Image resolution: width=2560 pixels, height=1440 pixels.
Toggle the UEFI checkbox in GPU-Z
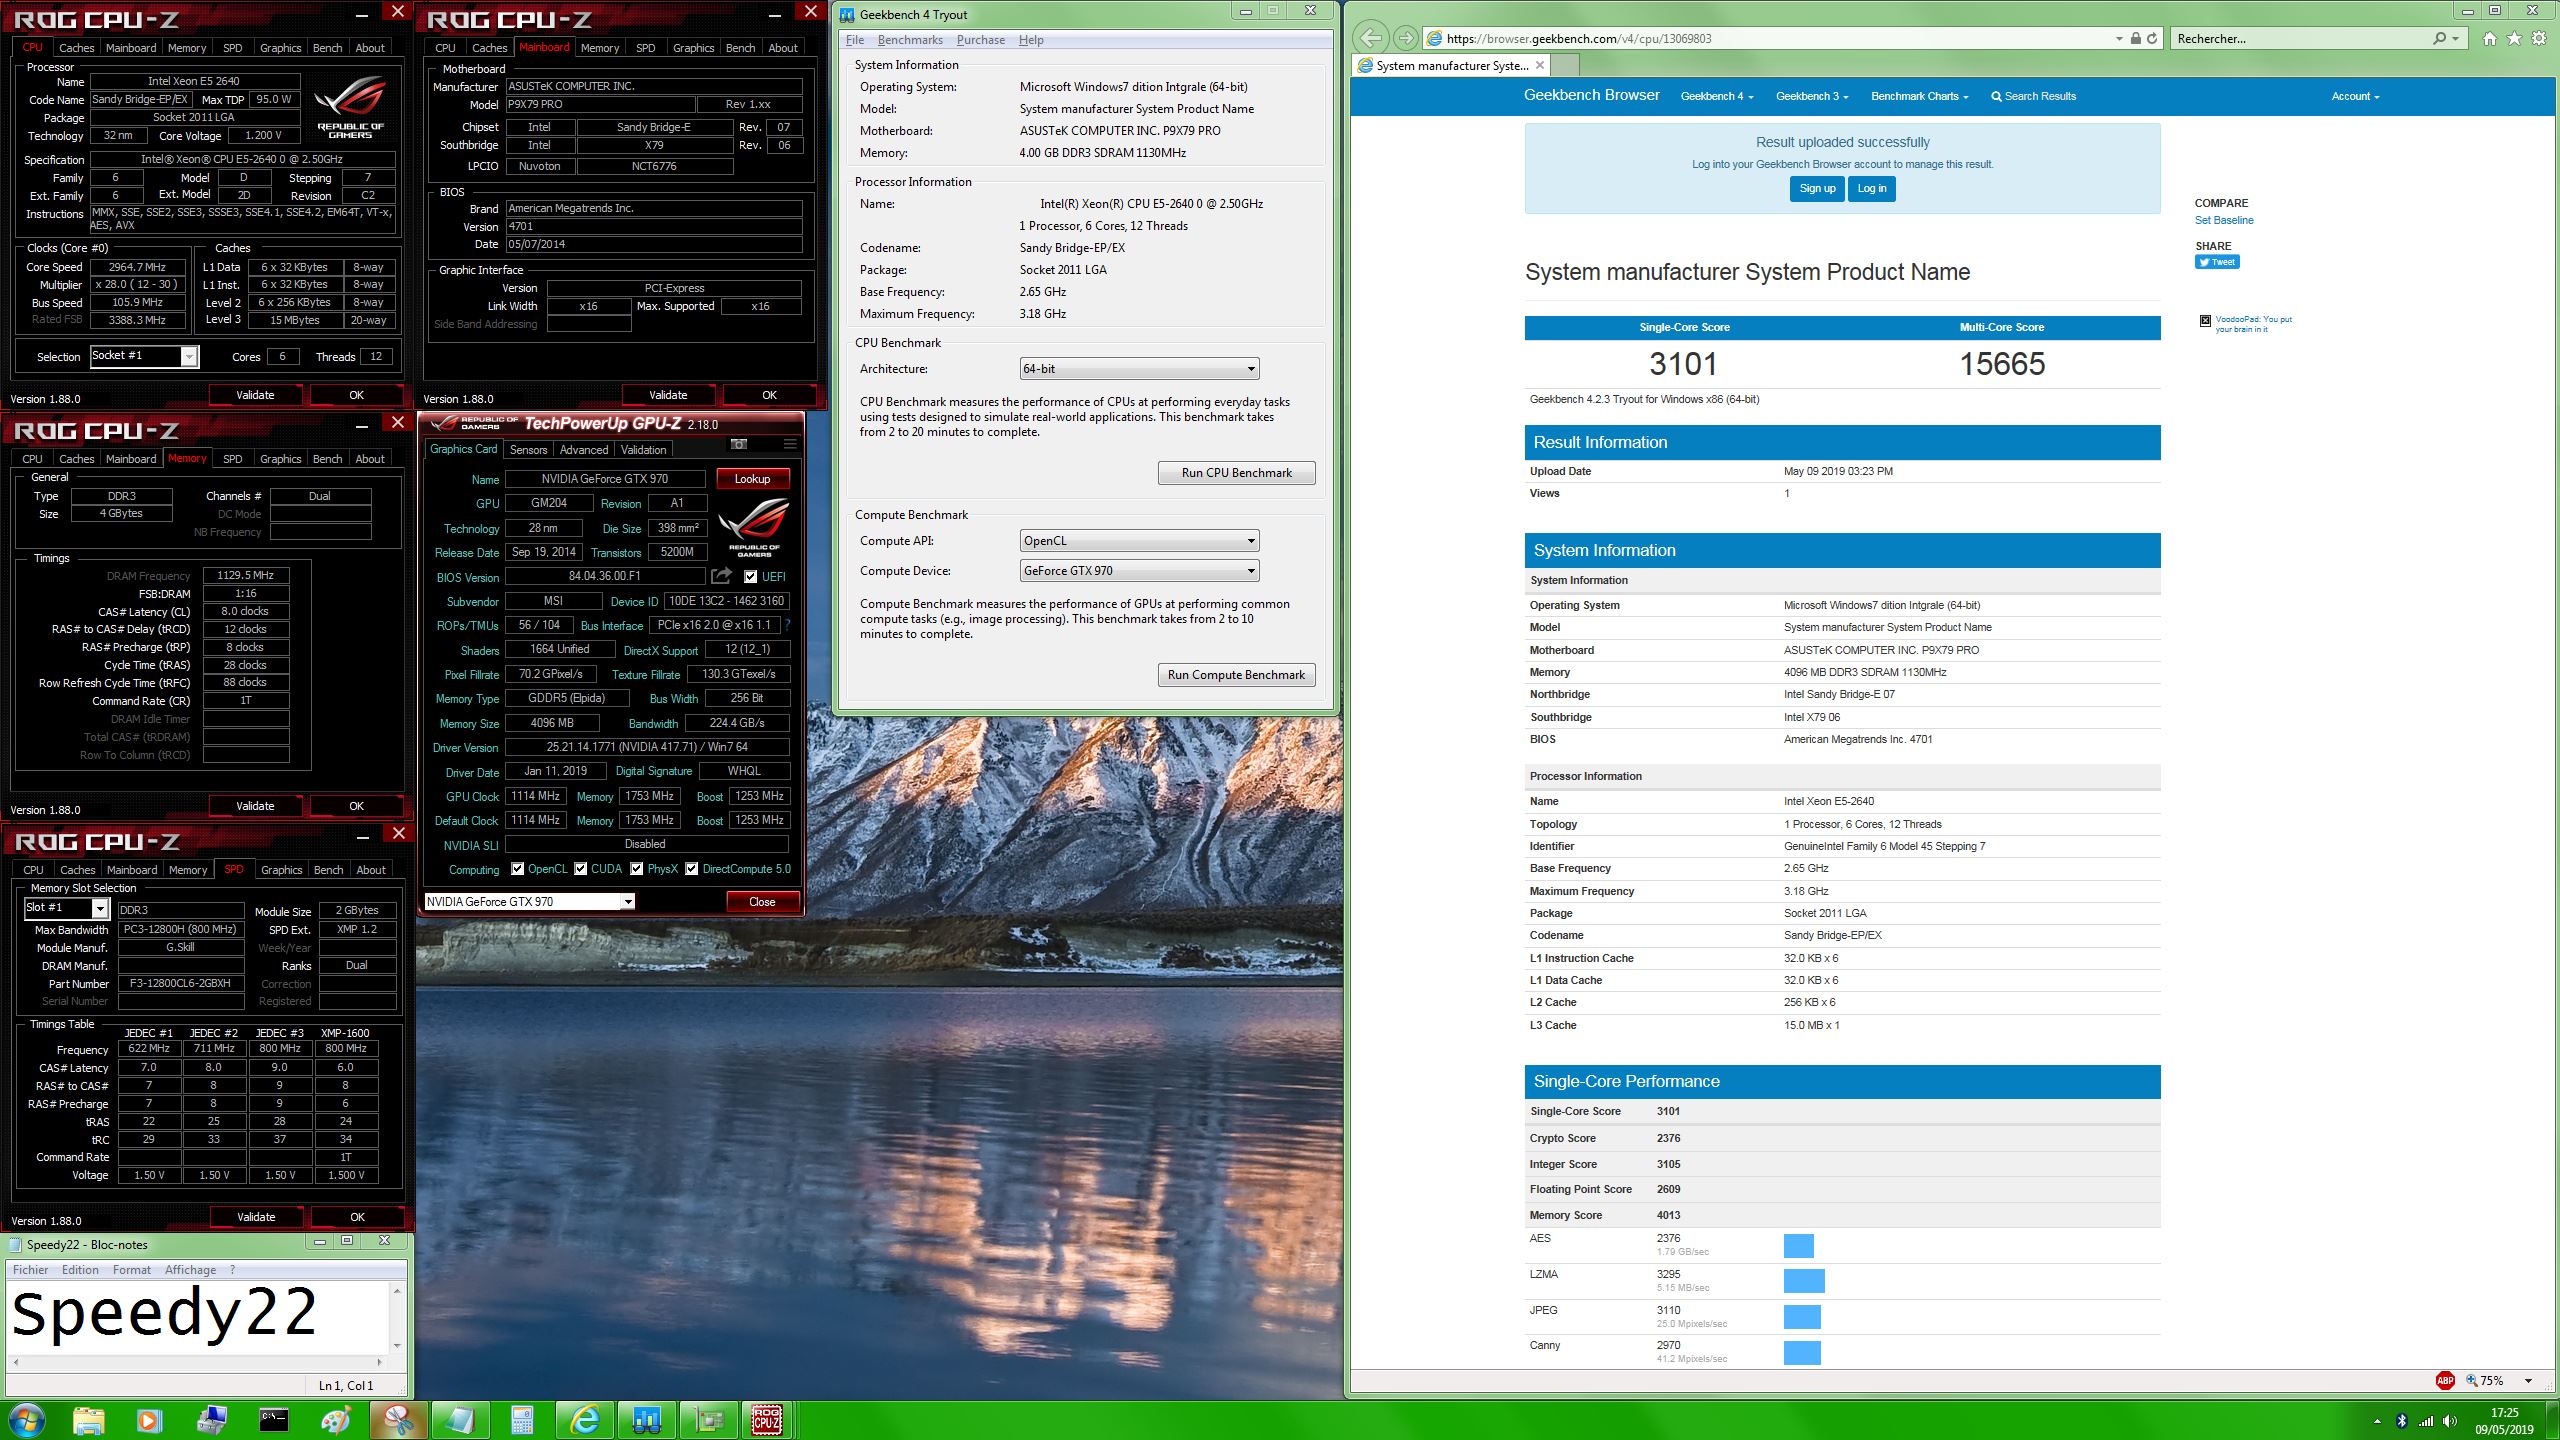[x=751, y=577]
